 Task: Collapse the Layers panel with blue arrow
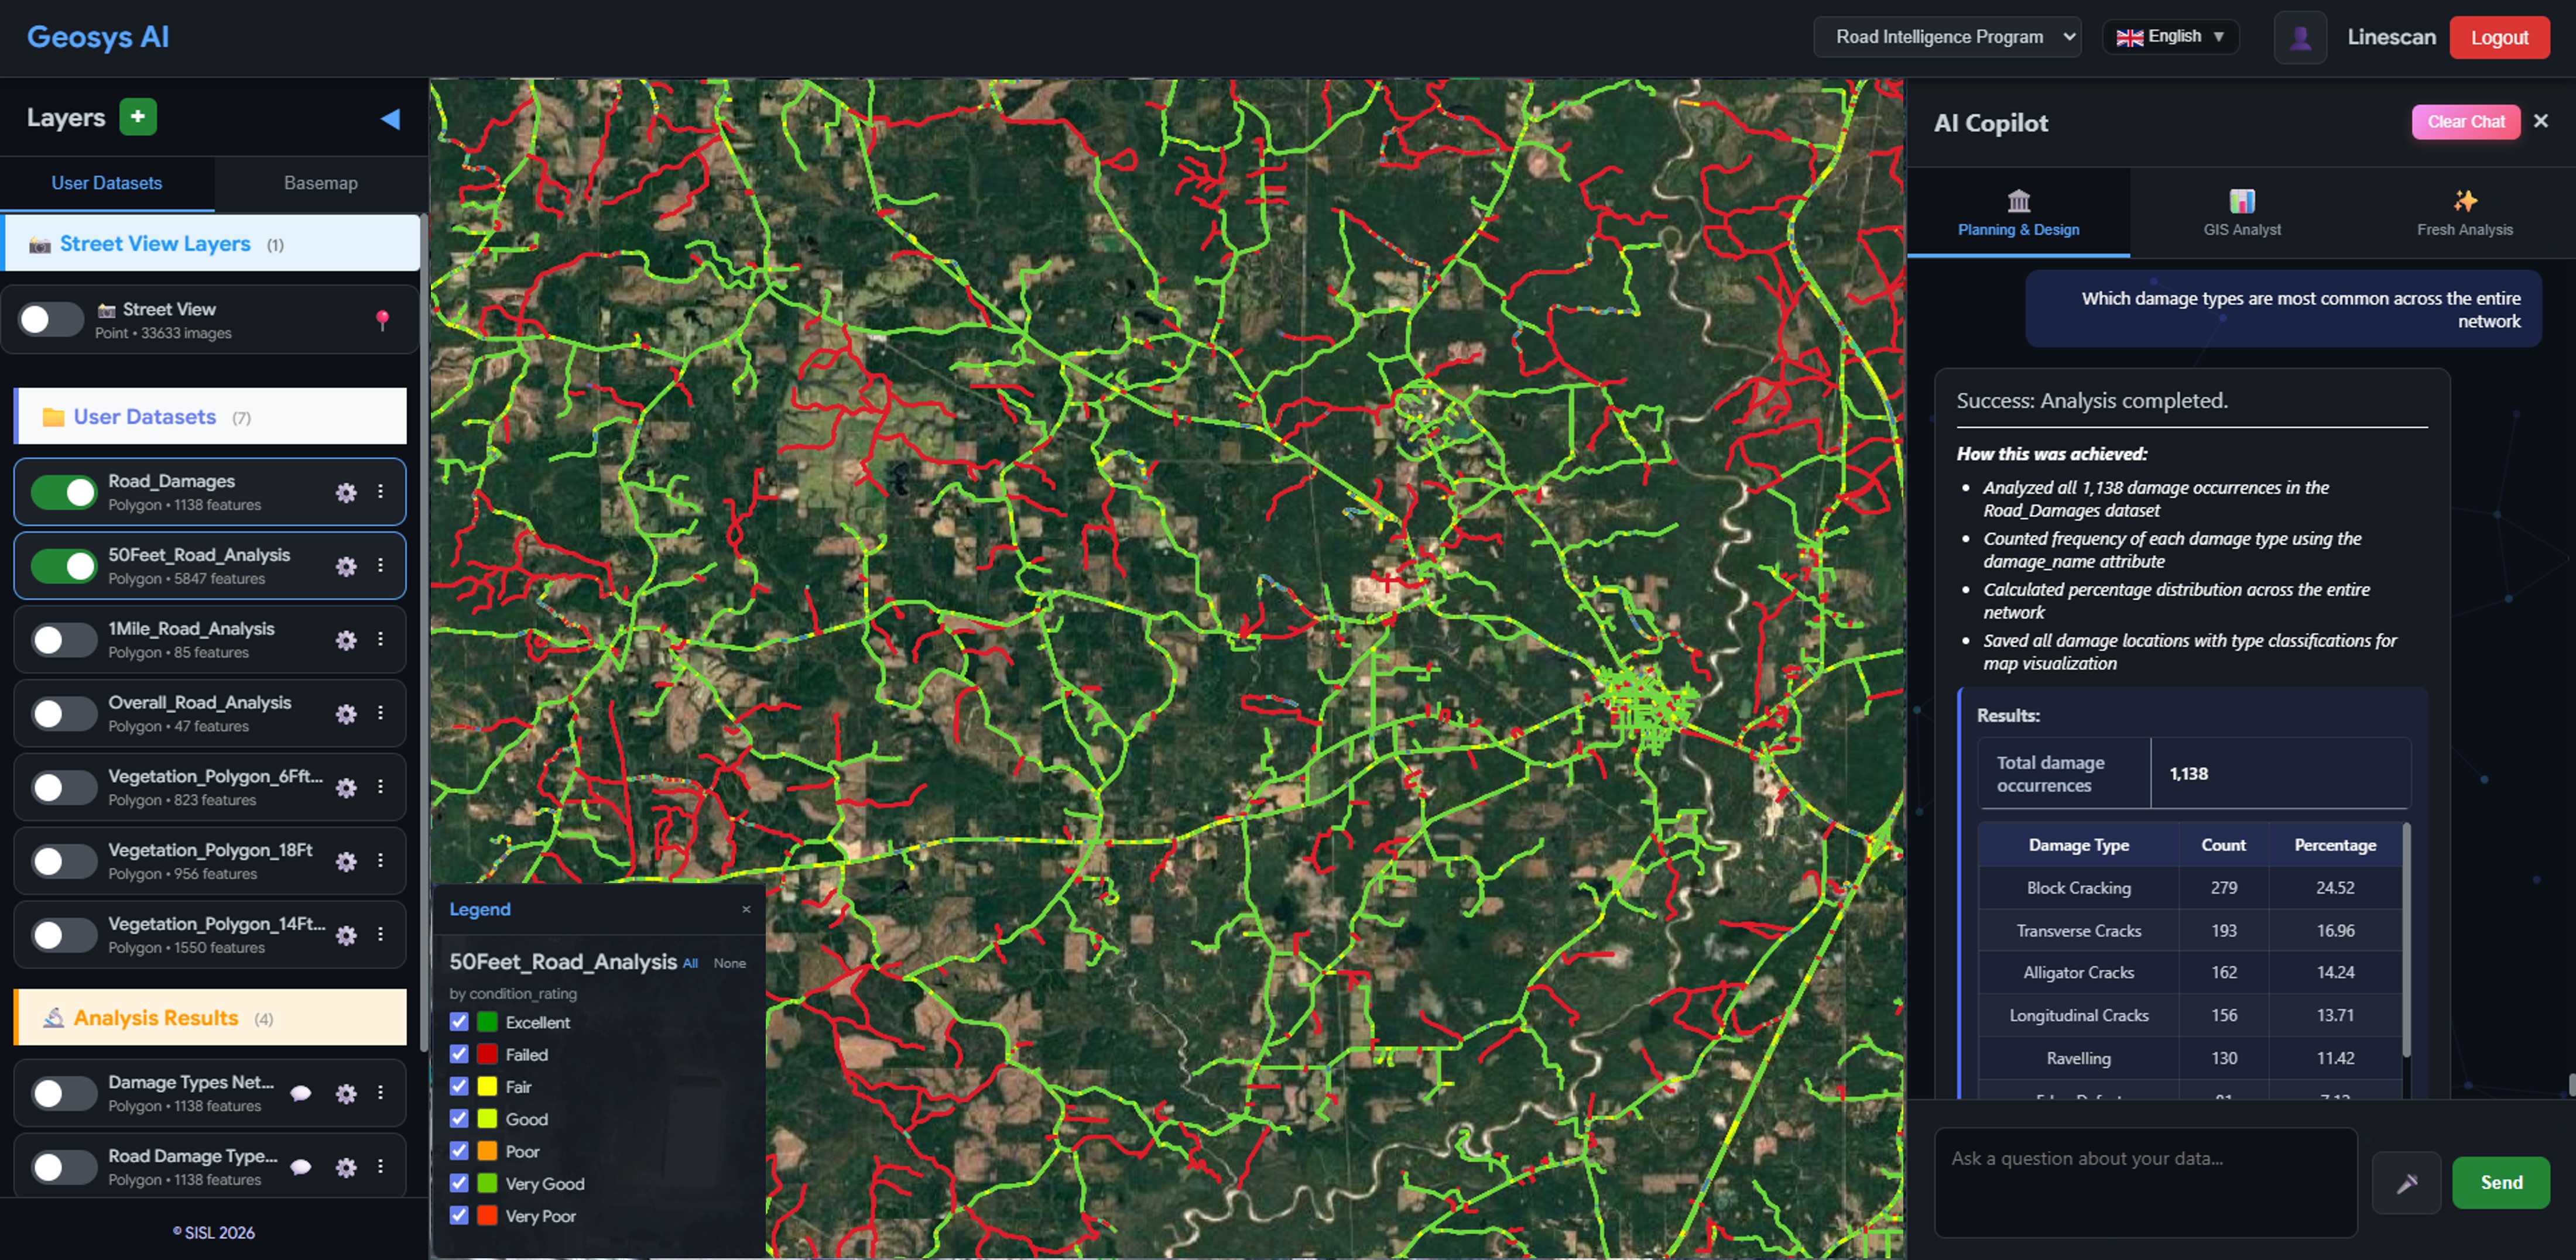pos(390,119)
